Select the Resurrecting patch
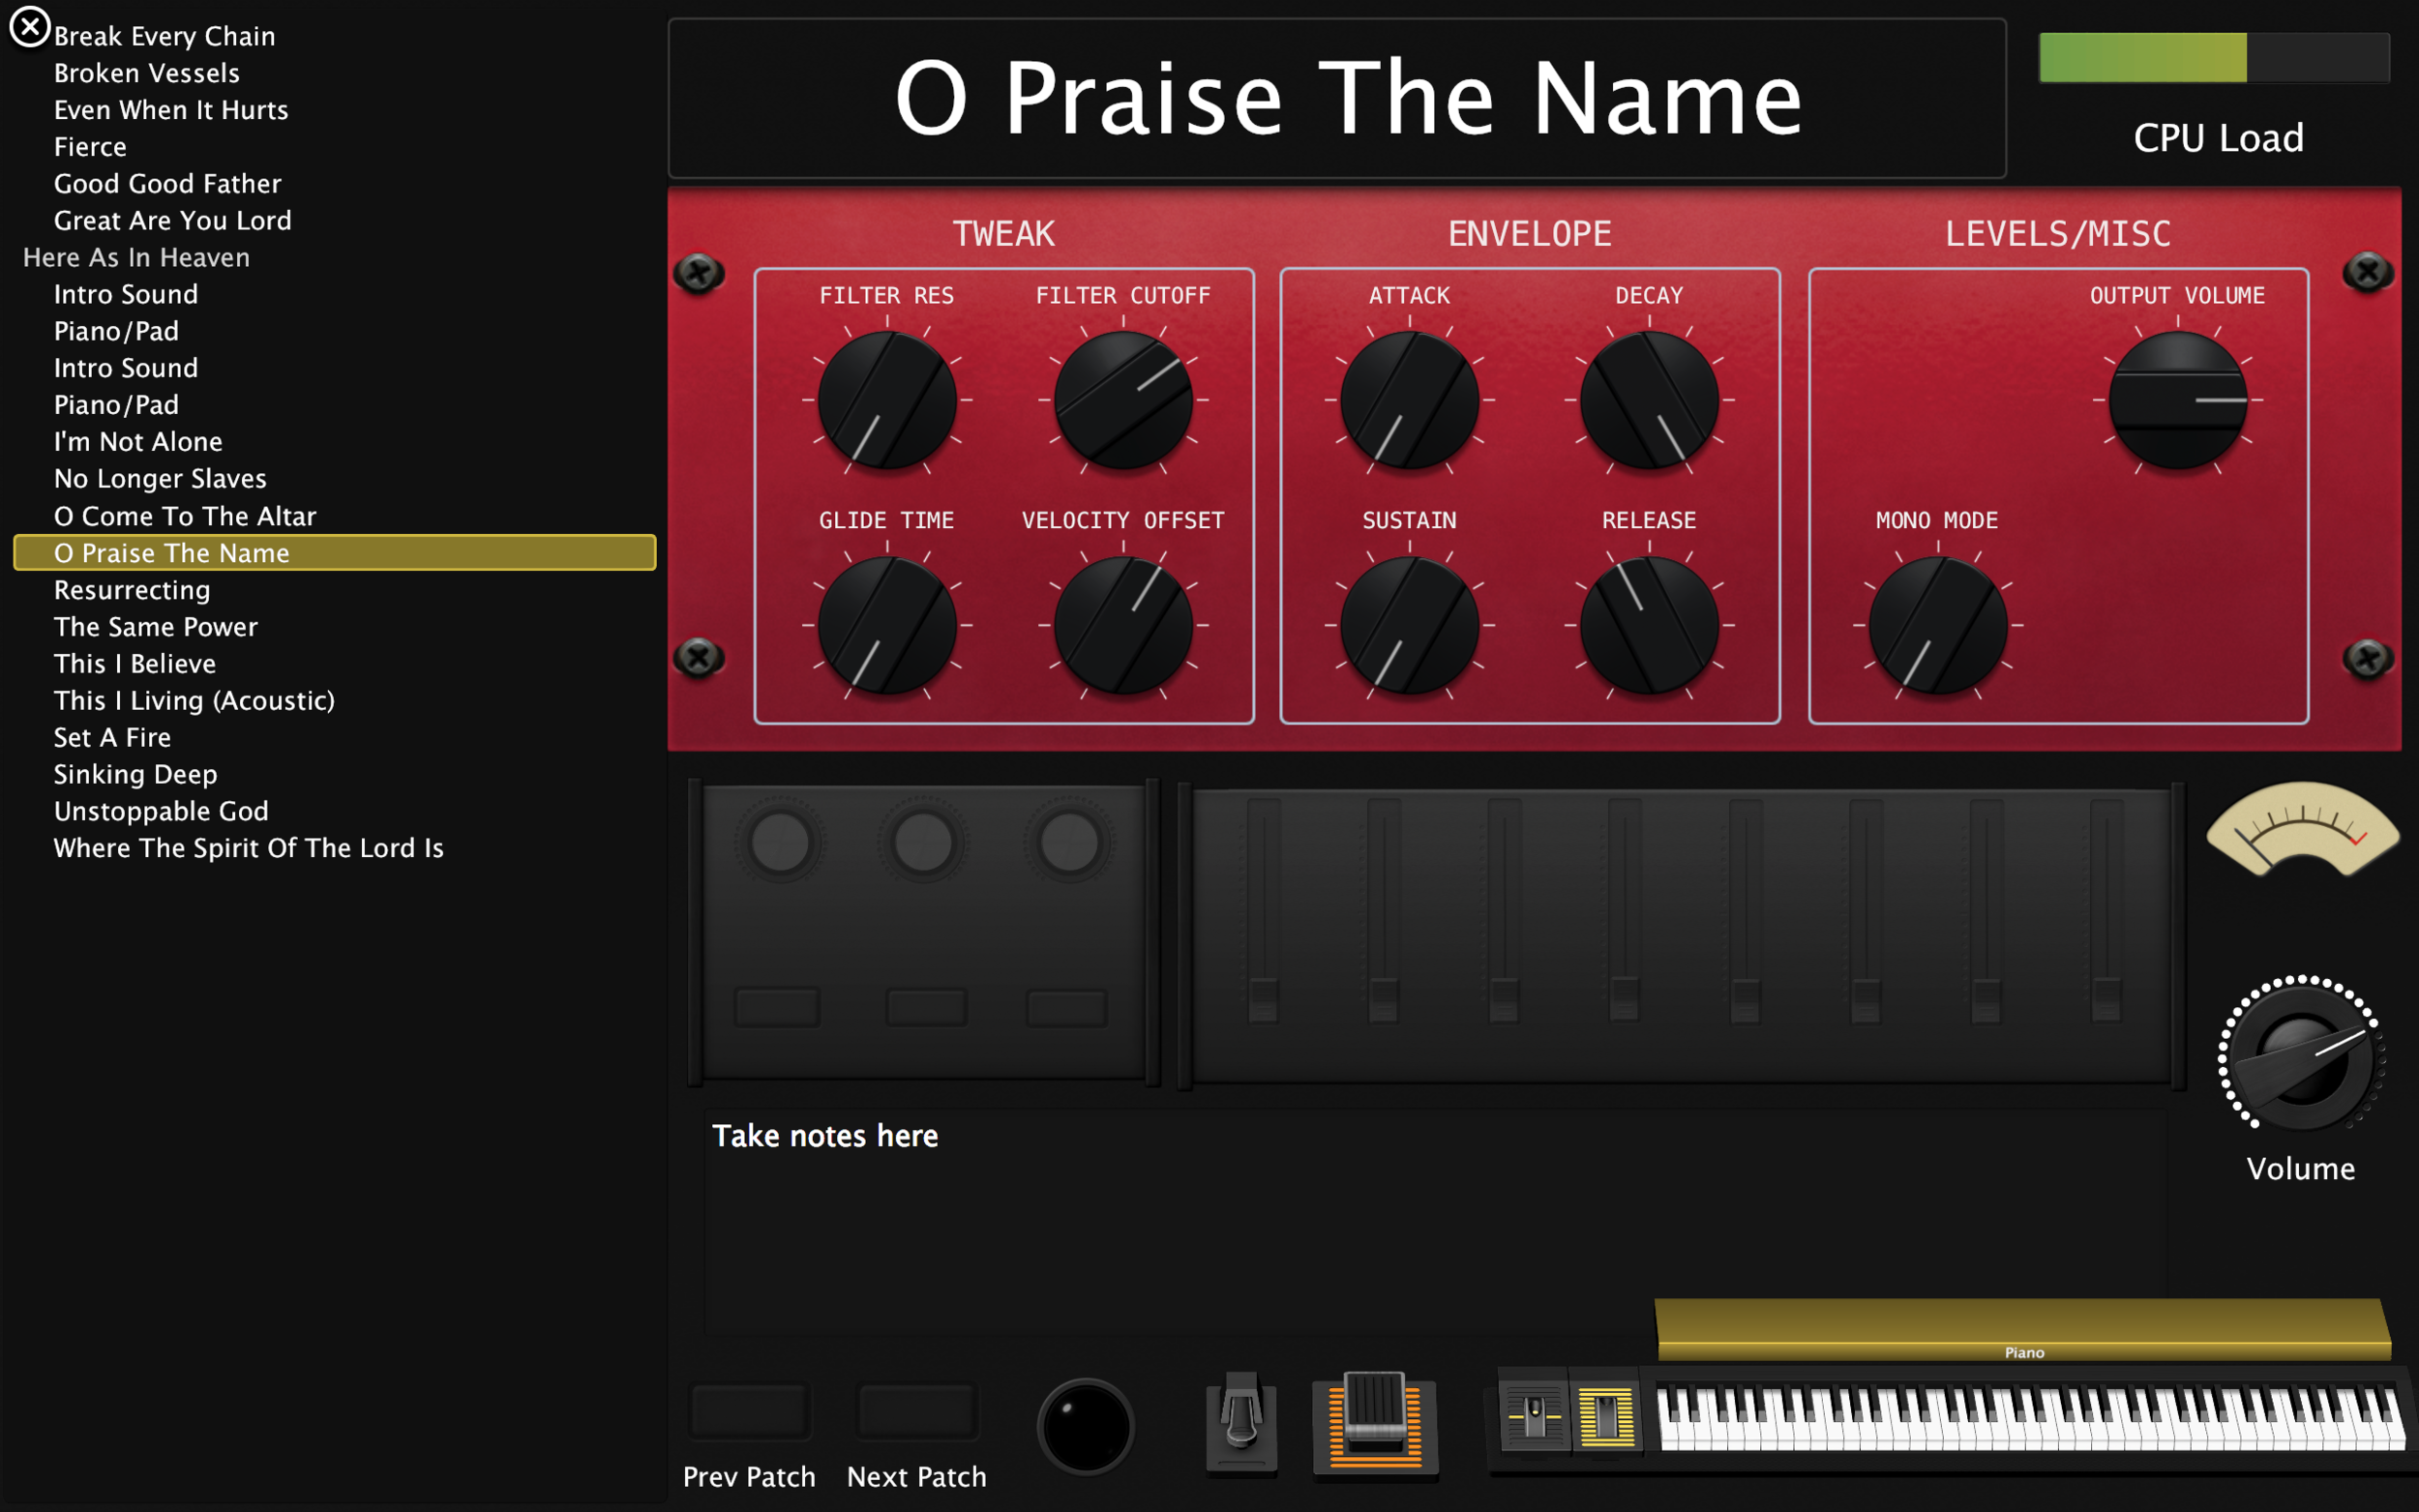Viewport: 2419px width, 1512px height. pyautogui.click(x=132, y=590)
